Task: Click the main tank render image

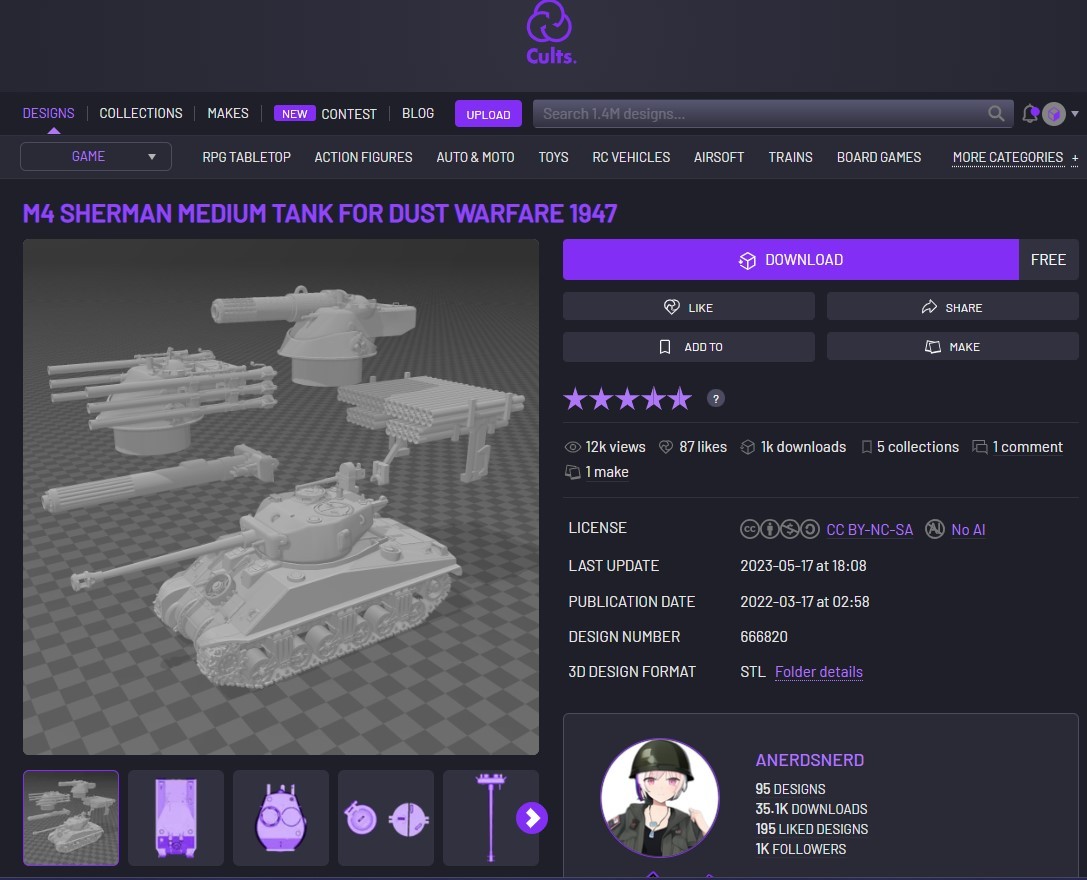Action: tap(281, 497)
